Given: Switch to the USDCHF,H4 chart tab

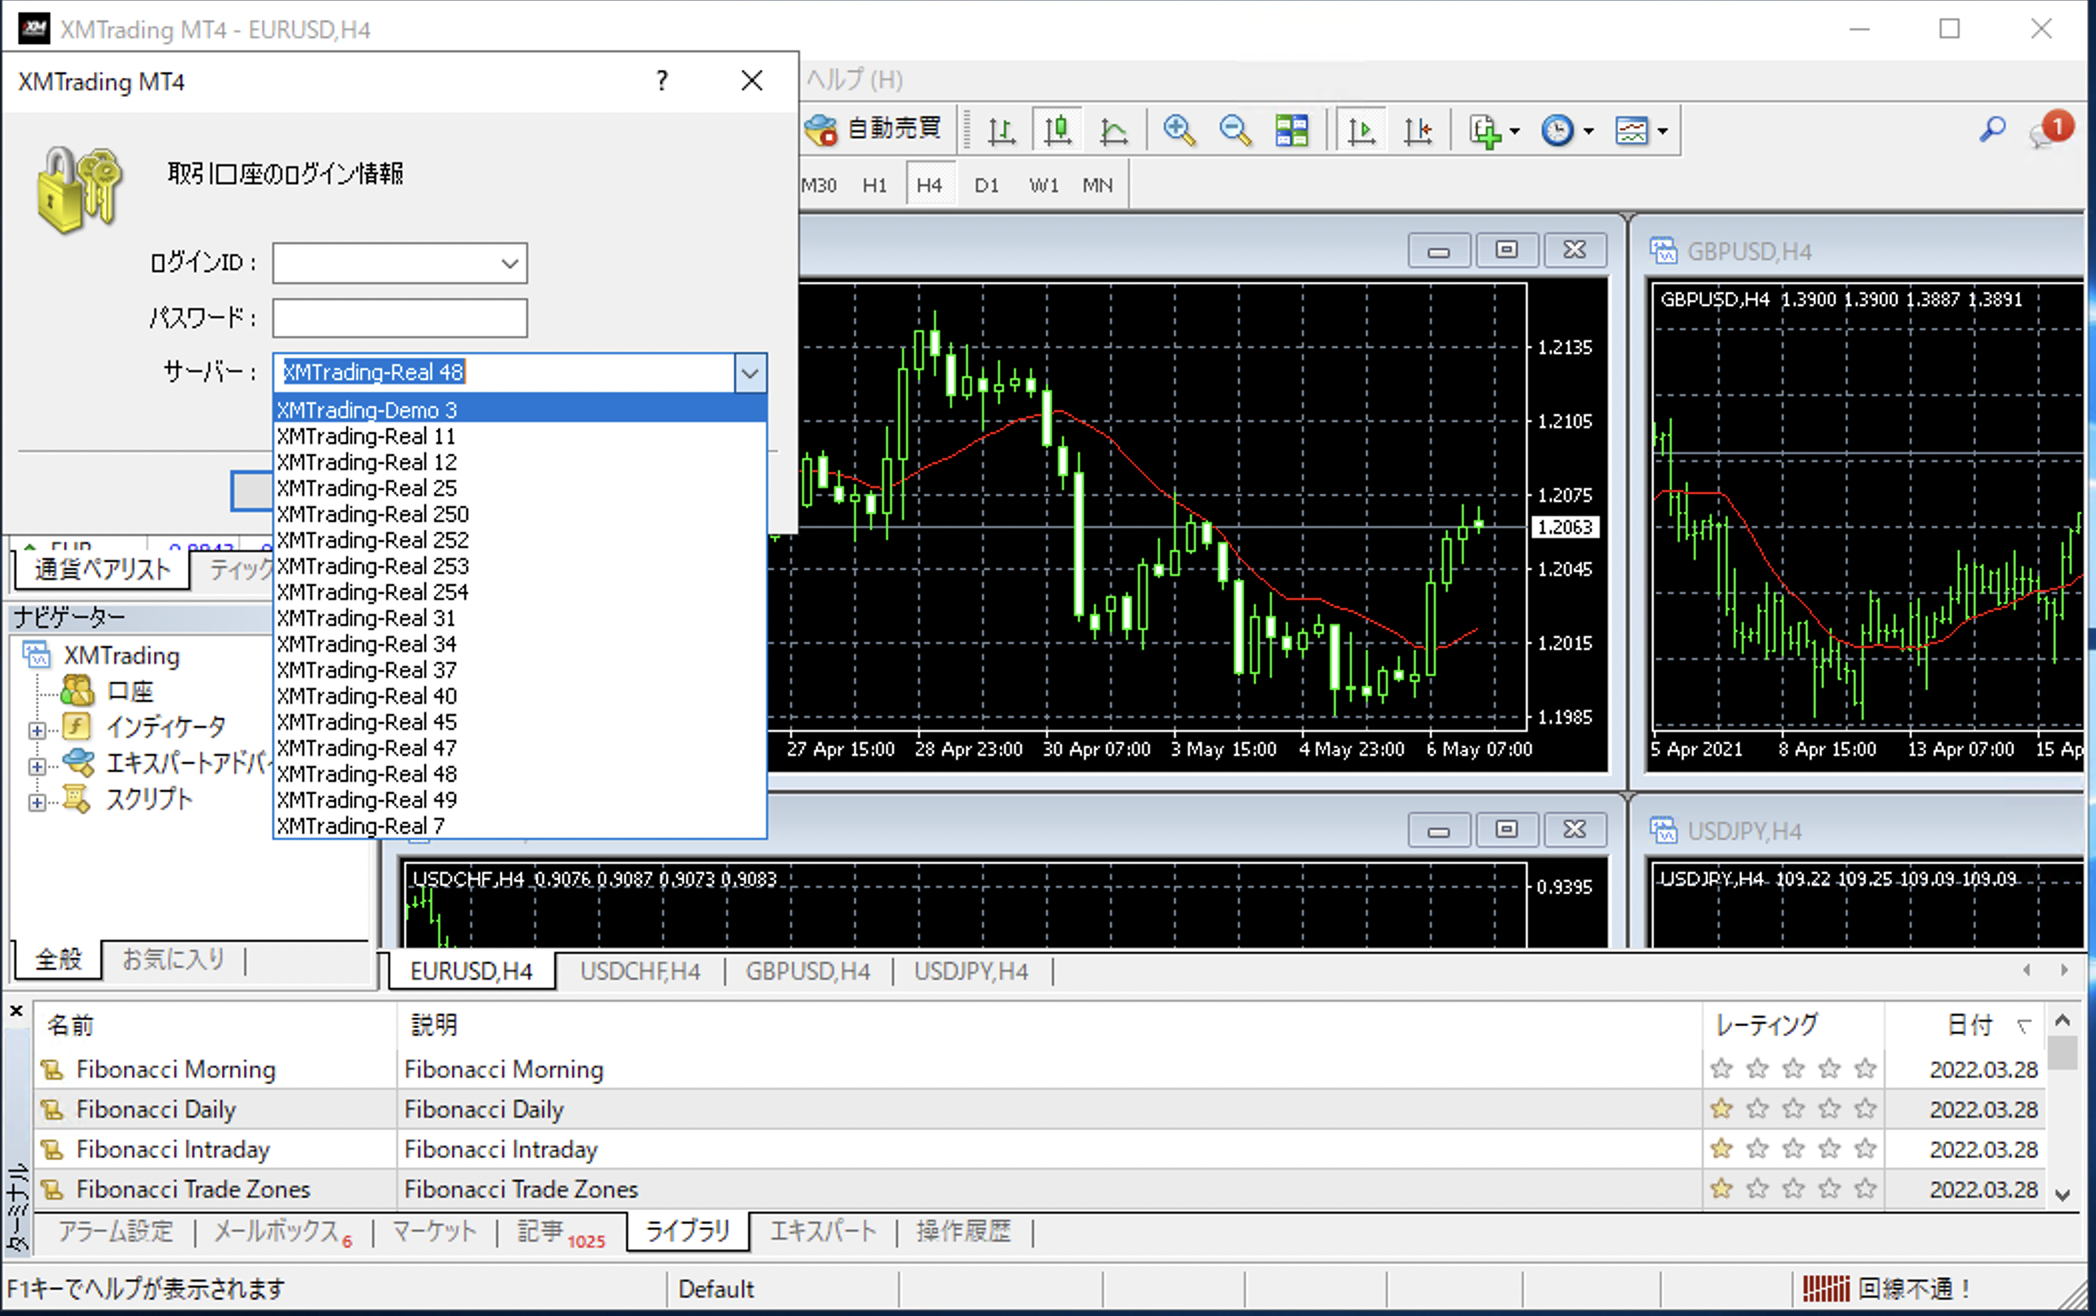Looking at the screenshot, I should click(640, 971).
